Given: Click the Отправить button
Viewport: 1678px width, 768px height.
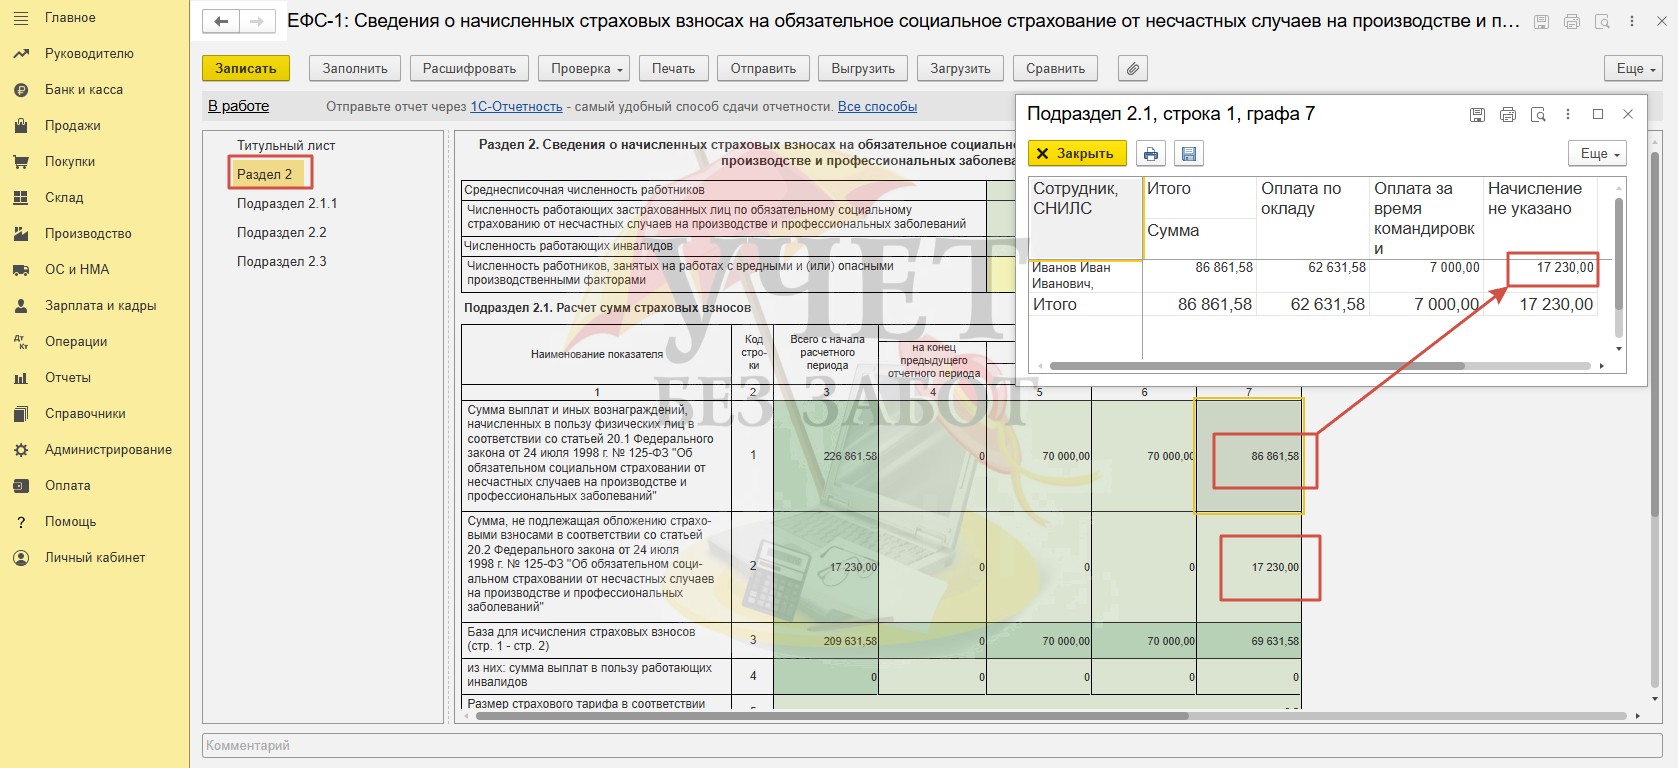Looking at the screenshot, I should tap(763, 68).
